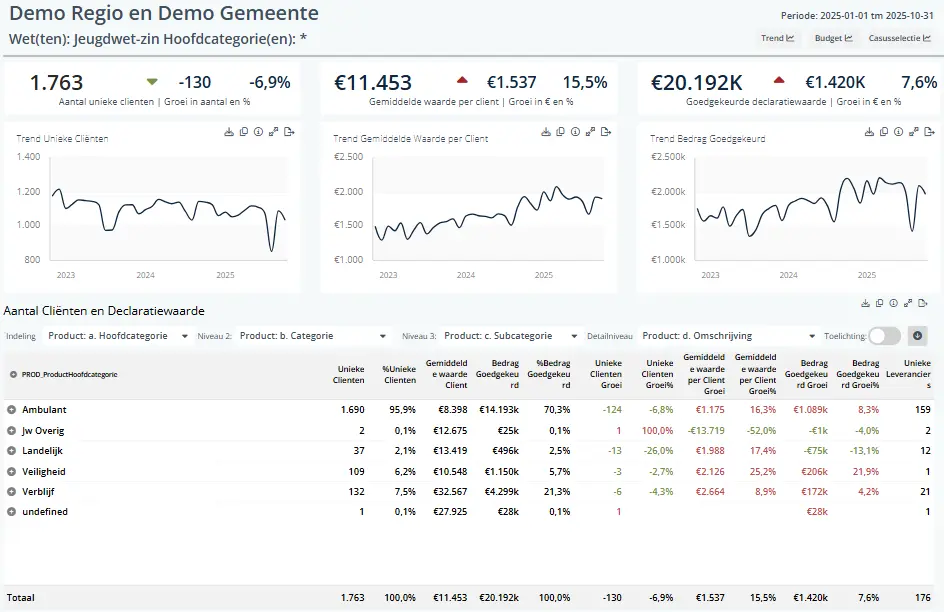Download the Trend Unieke Cliënten chart
Viewport: 944px width, 612px height.
point(228,132)
